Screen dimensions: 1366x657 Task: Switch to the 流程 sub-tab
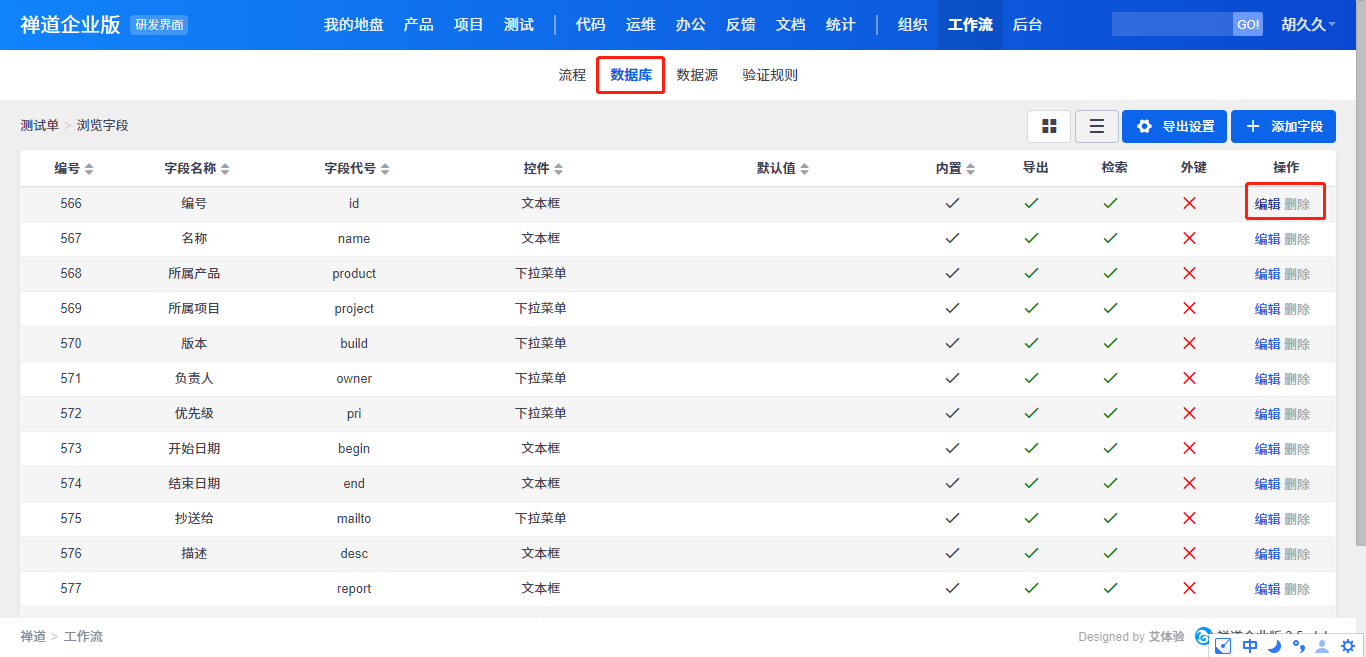[572, 75]
